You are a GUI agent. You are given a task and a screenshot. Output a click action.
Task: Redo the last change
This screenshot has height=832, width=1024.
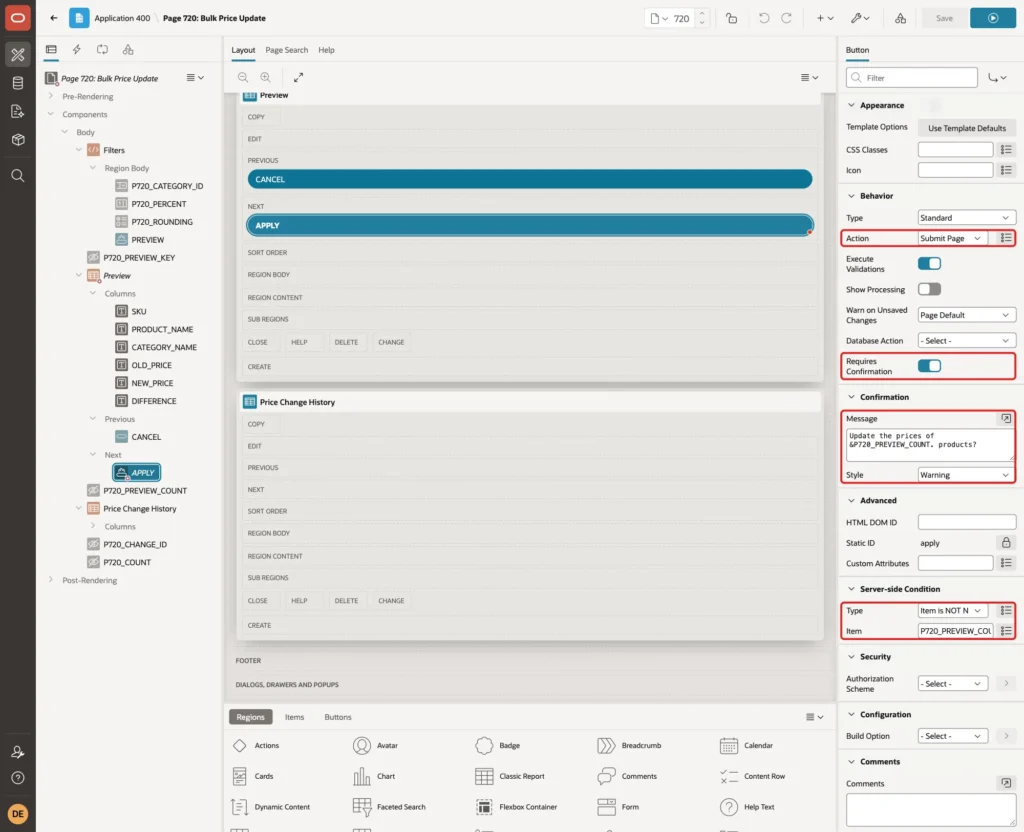point(786,18)
